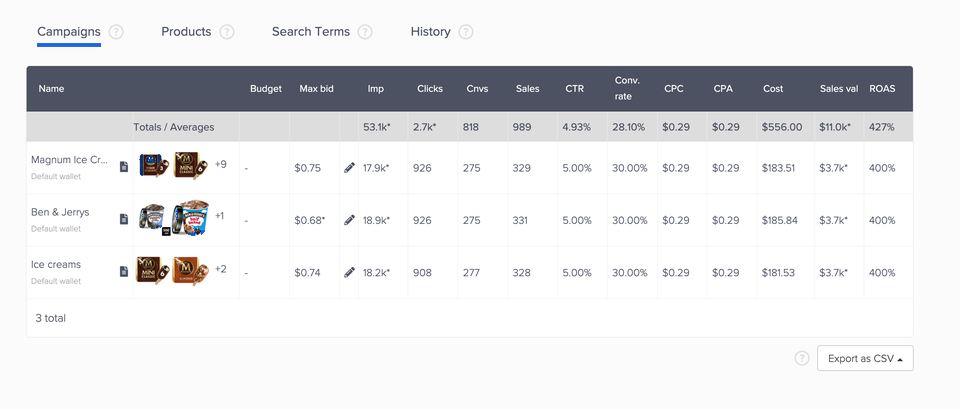
Task: Open the Export as CSV dropdown
Action: (x=865, y=359)
